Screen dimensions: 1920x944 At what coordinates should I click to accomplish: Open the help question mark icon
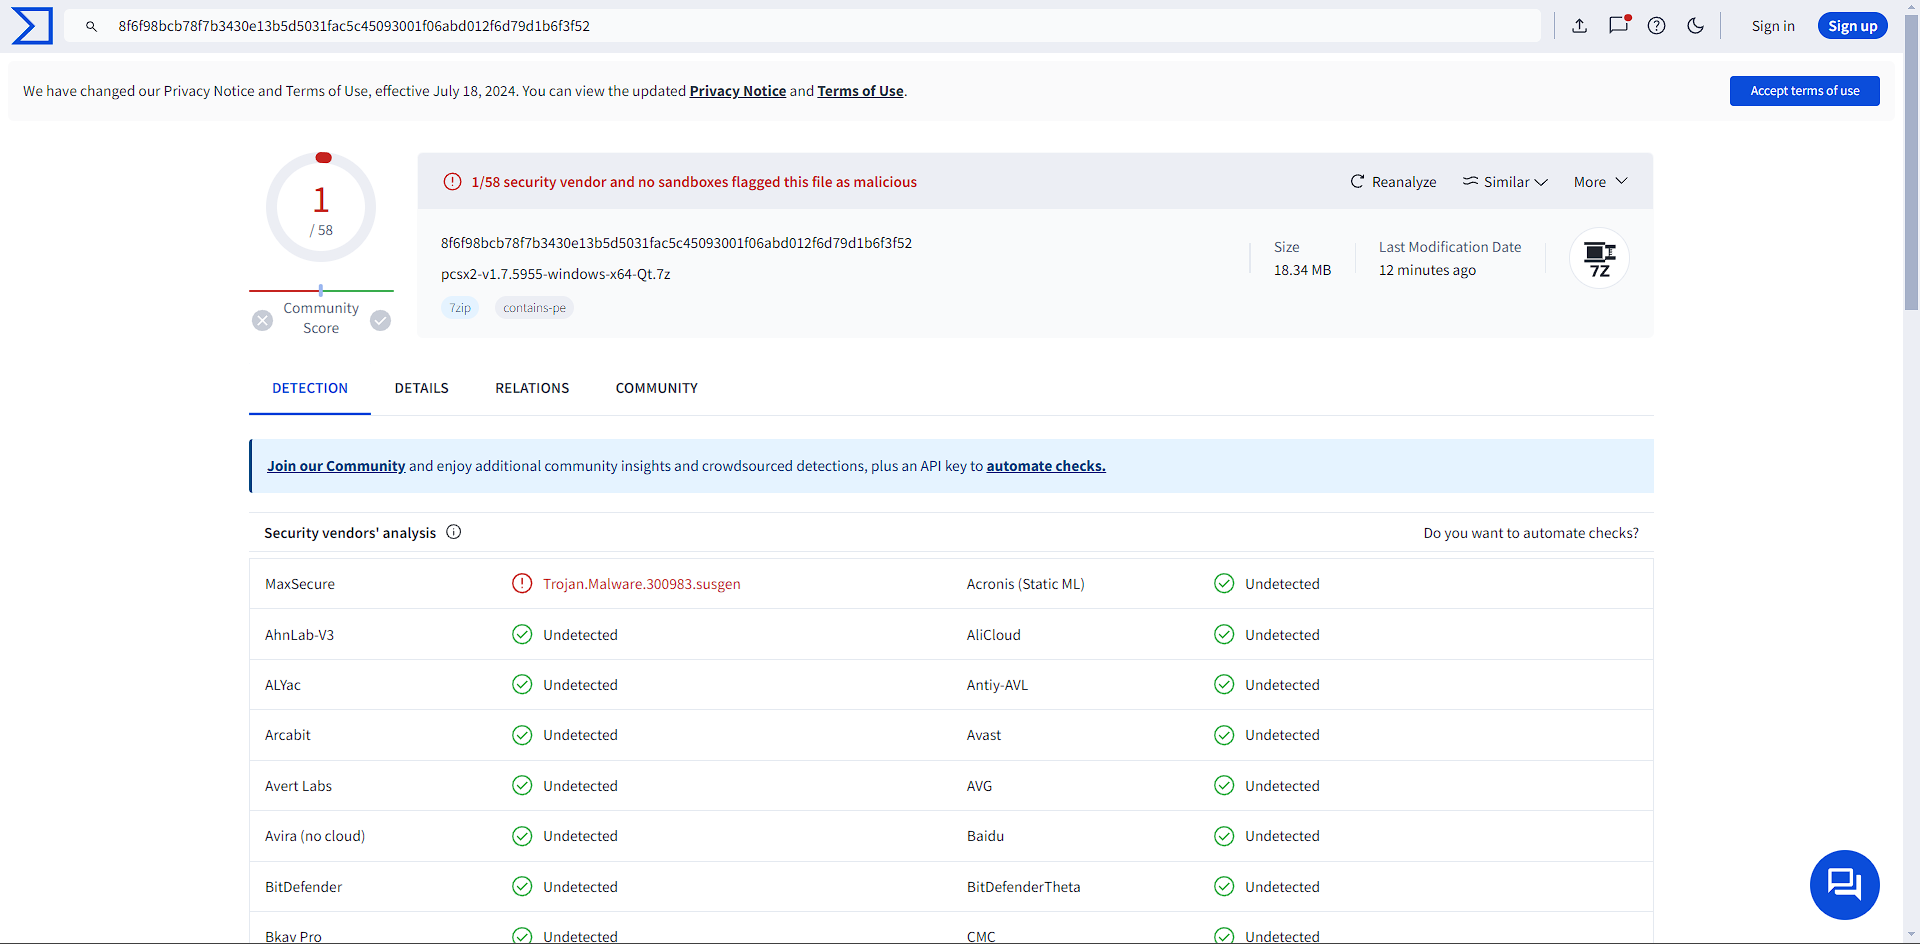click(x=1656, y=26)
